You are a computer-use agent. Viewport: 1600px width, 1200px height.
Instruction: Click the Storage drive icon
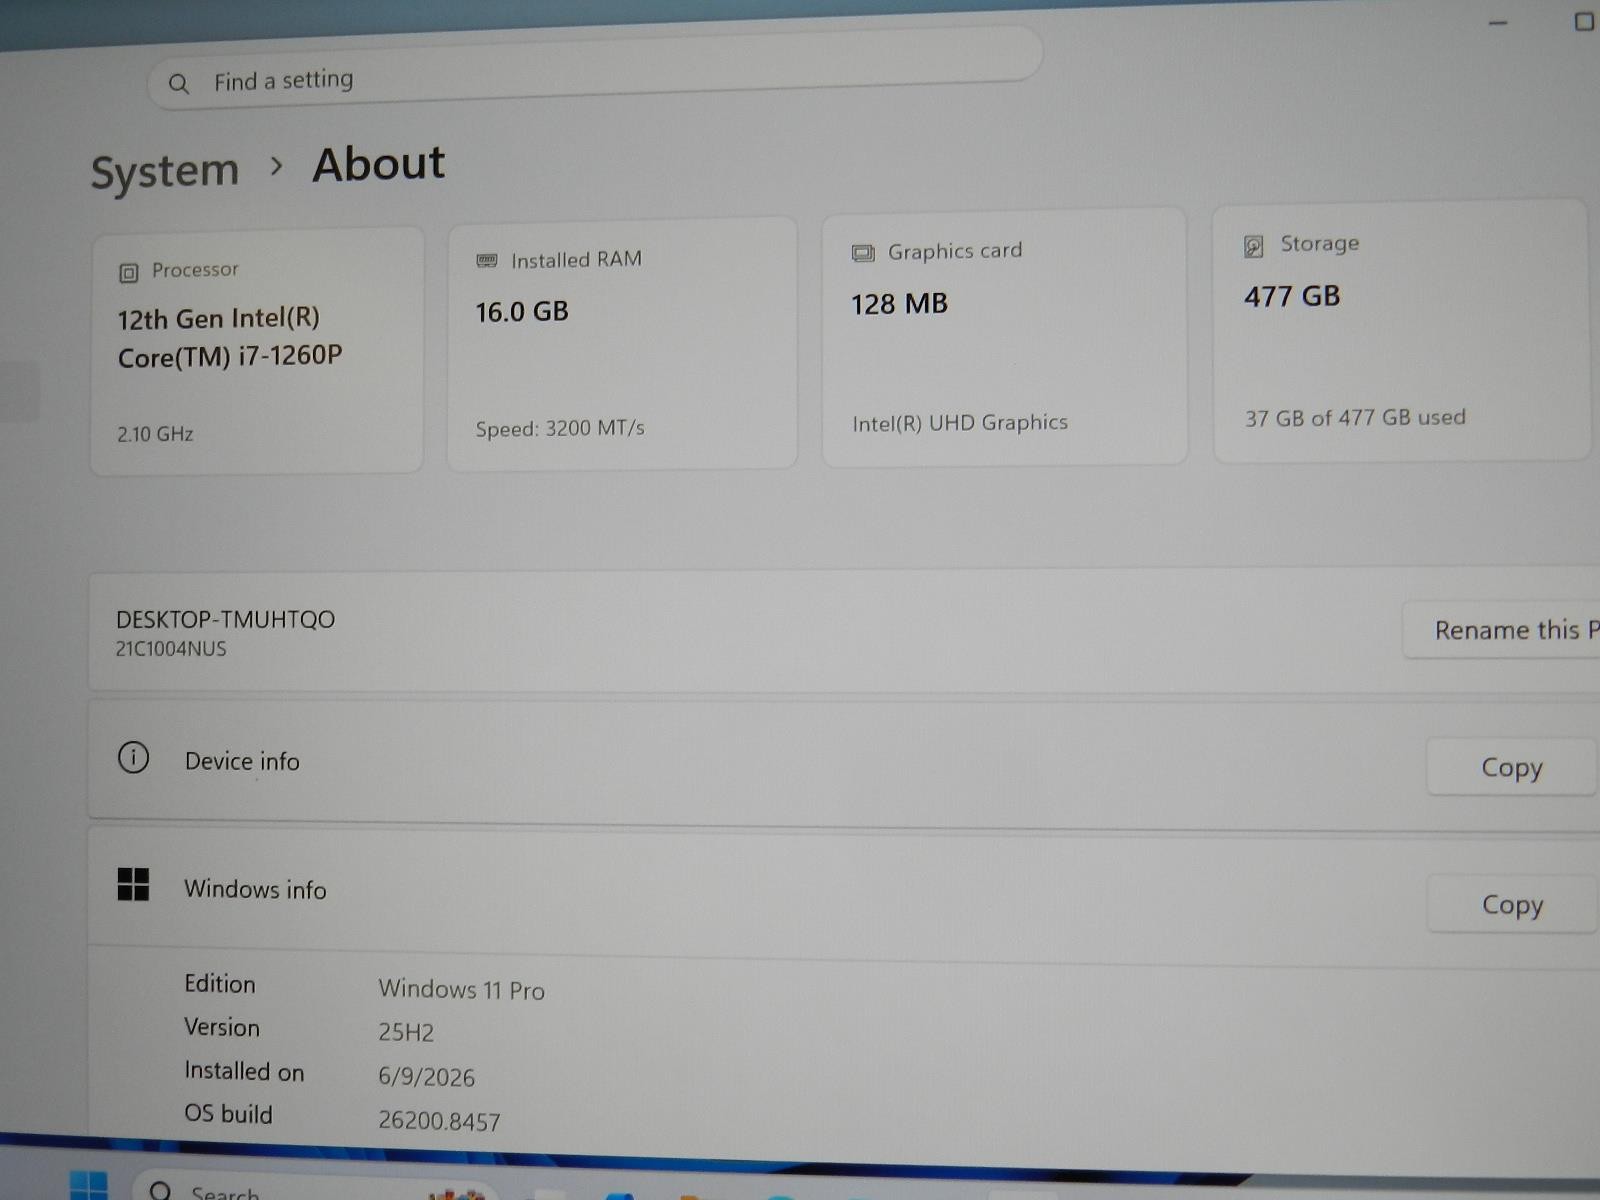[x=1254, y=246]
